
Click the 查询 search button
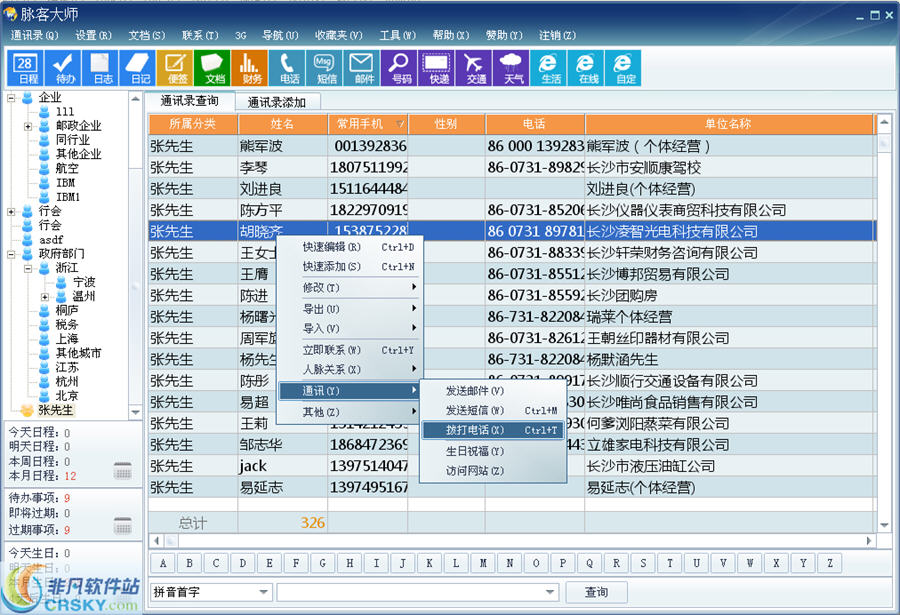click(596, 592)
